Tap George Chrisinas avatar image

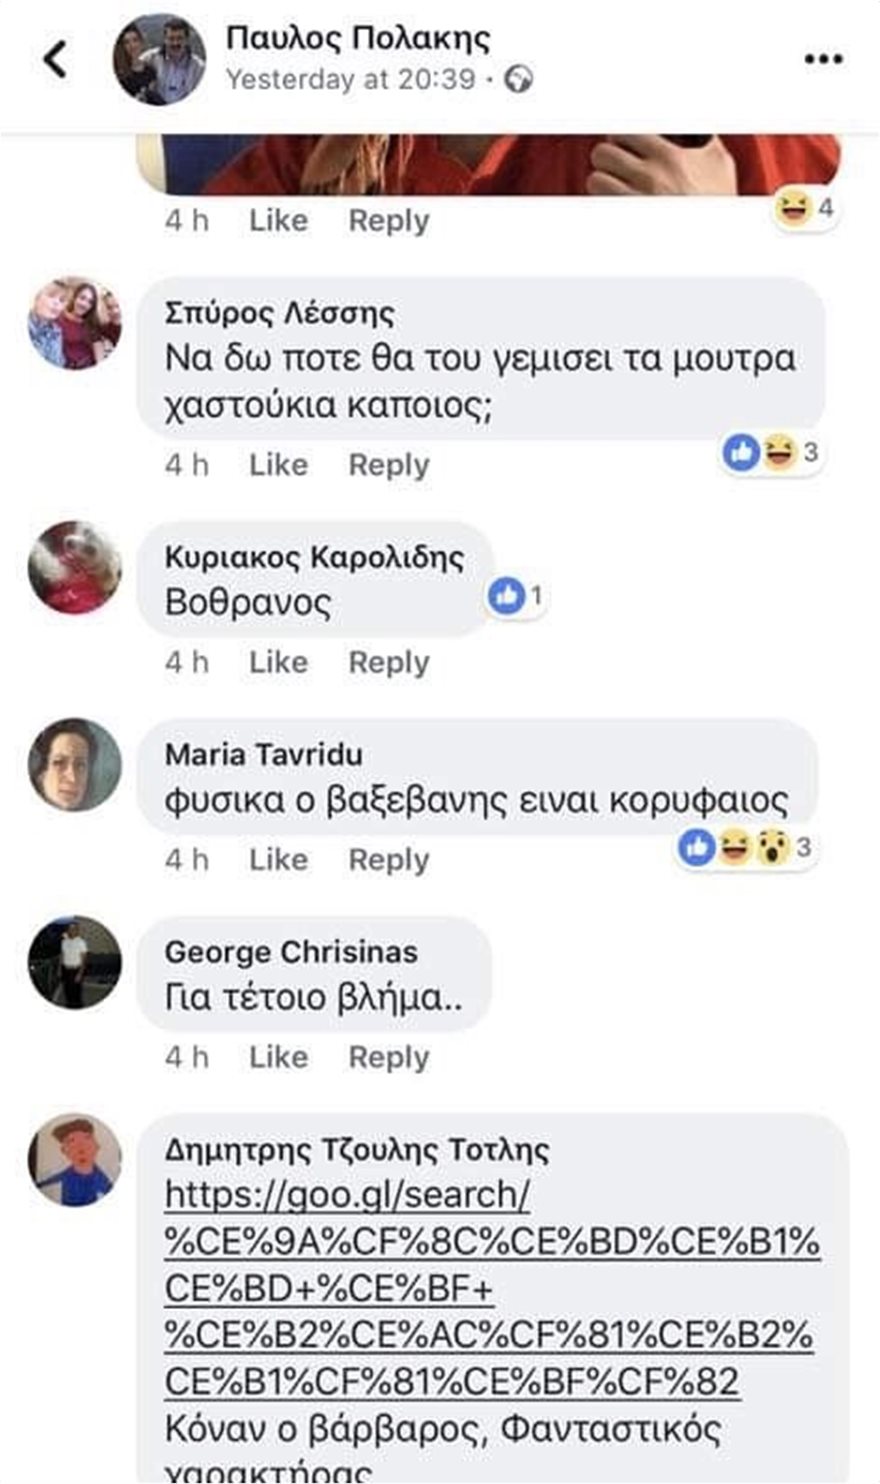[x=75, y=962]
